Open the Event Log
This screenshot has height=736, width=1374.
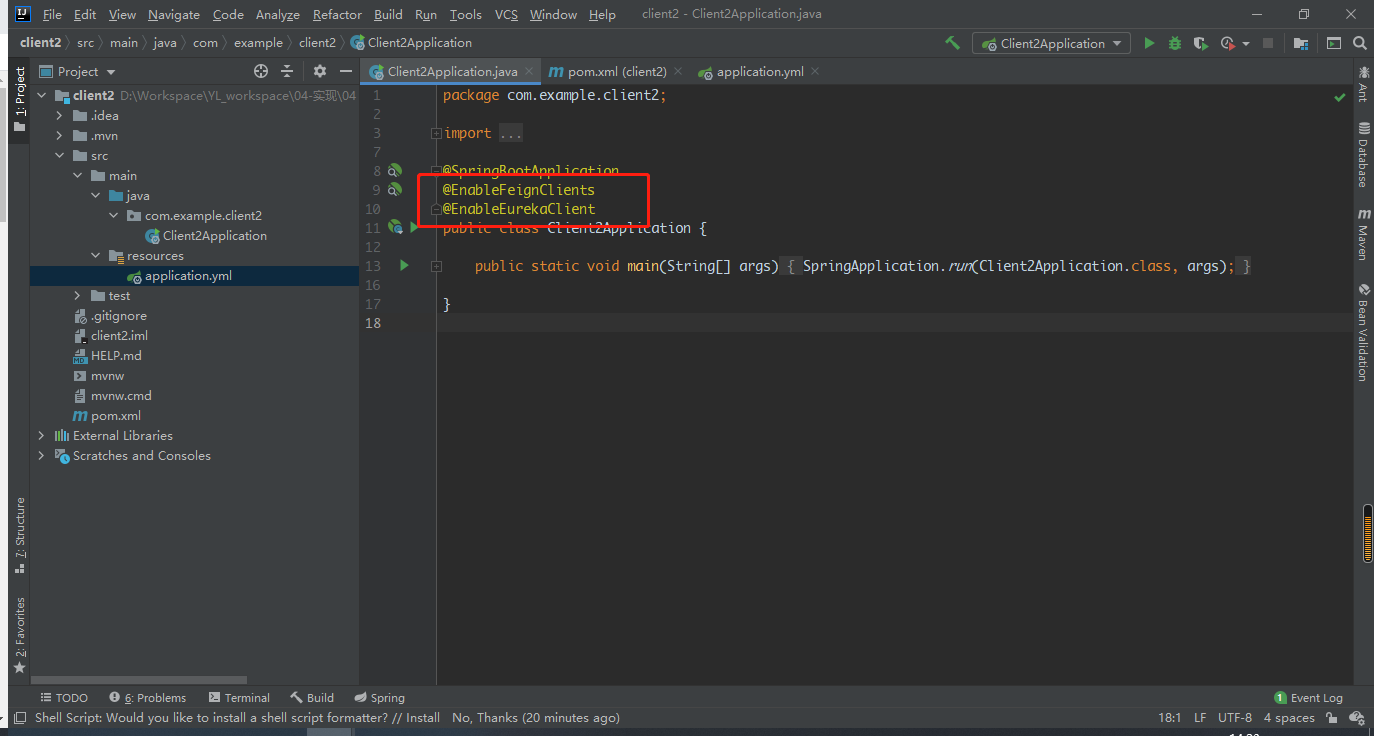tap(1309, 698)
